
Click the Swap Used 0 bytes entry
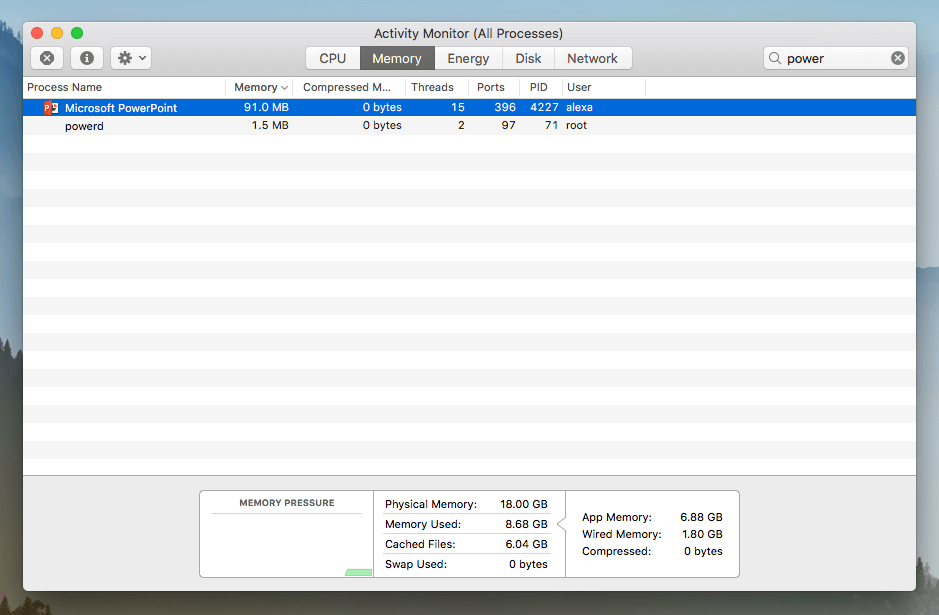[x=466, y=564]
